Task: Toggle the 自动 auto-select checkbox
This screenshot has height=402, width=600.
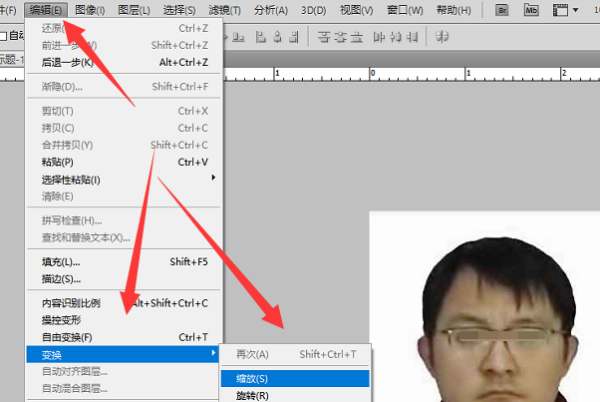Action: (x=3, y=36)
